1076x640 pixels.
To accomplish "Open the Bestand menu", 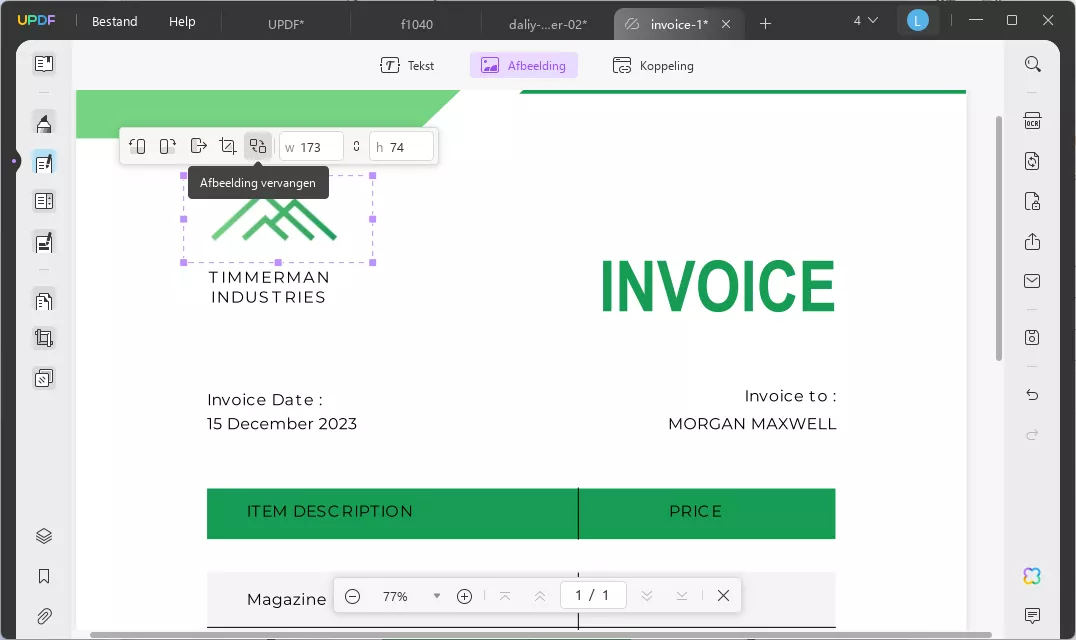I will coord(115,22).
